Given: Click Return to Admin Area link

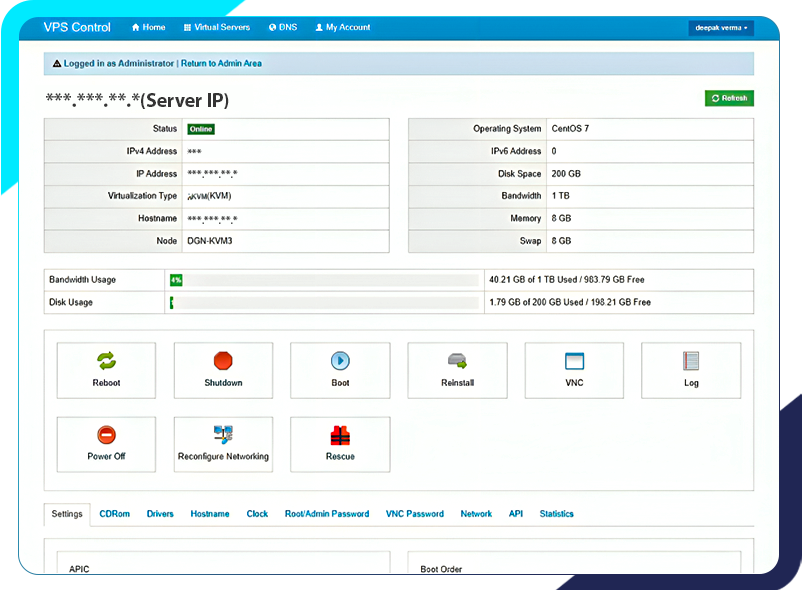Looking at the screenshot, I should pyautogui.click(x=221, y=63).
